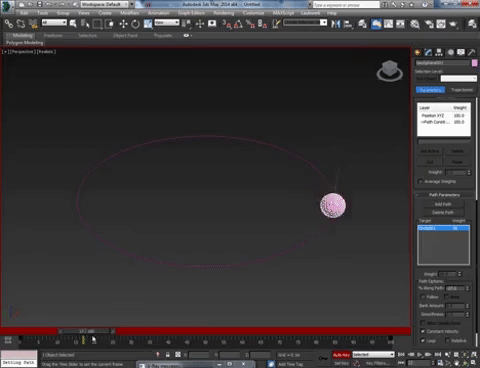This screenshot has width=480, height=368.
Task: Open the Named Selection Sets dropdown
Action: (305, 23)
